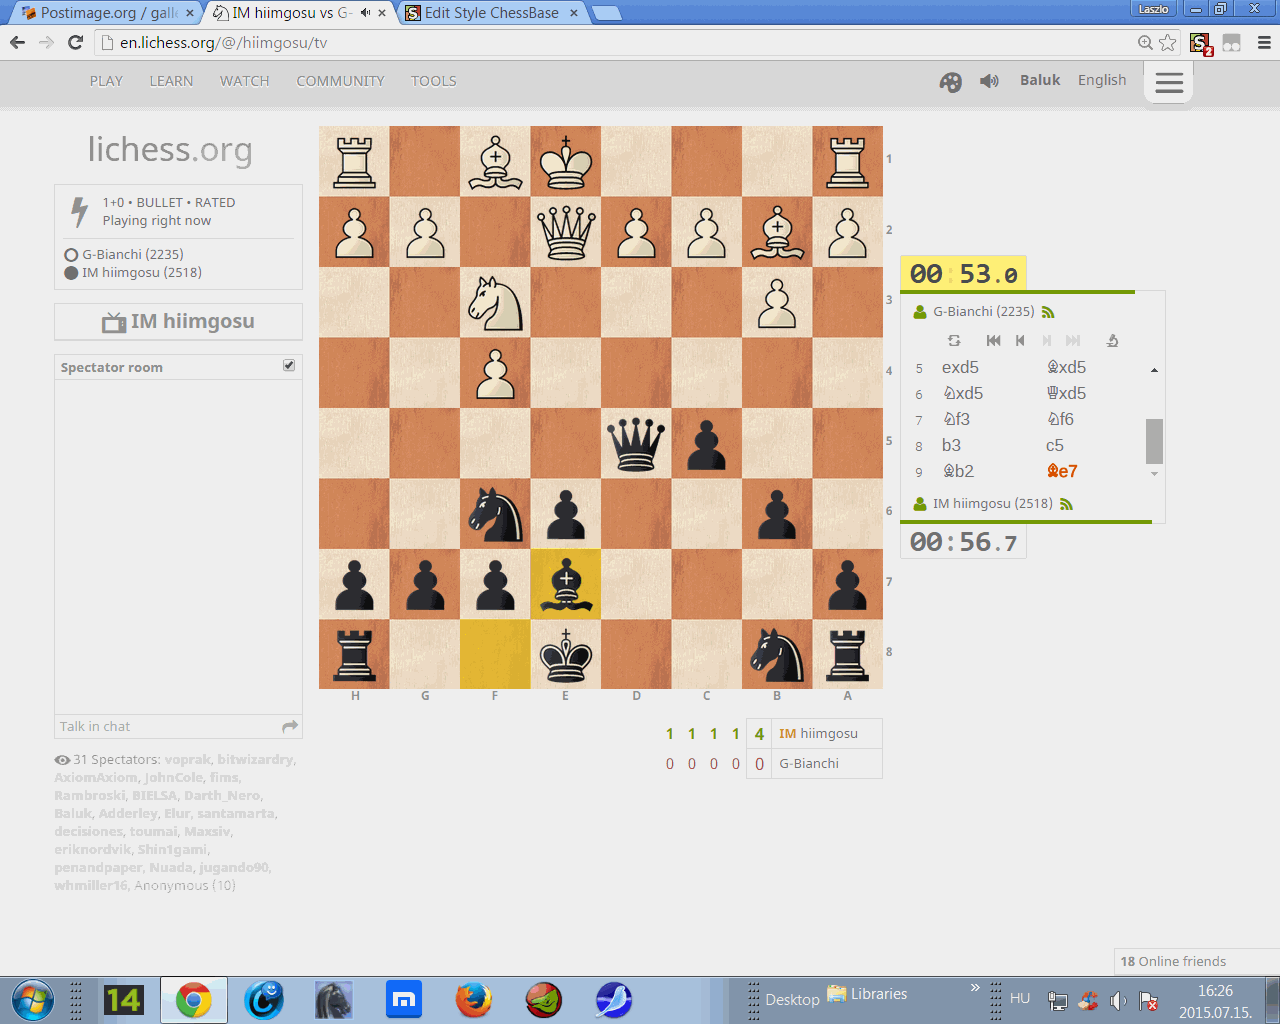Open the hamburger menu in lichess header
Screen dimensions: 1280x1024
[1169, 82]
